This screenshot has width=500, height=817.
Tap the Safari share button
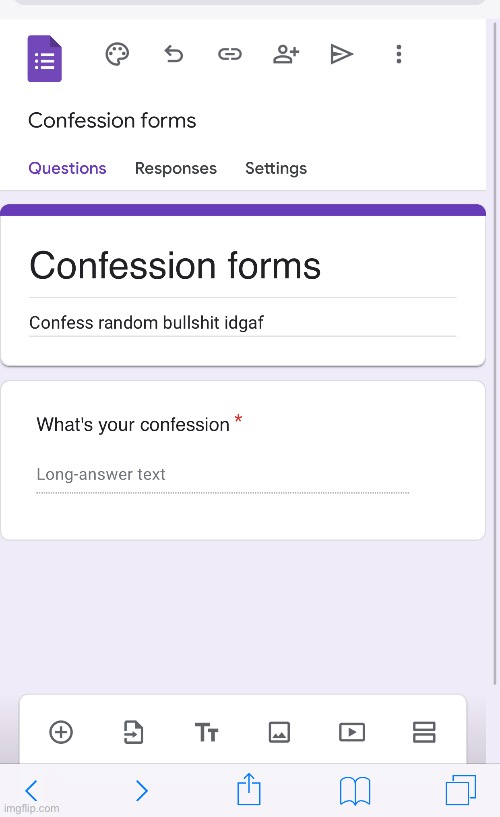tap(249, 789)
